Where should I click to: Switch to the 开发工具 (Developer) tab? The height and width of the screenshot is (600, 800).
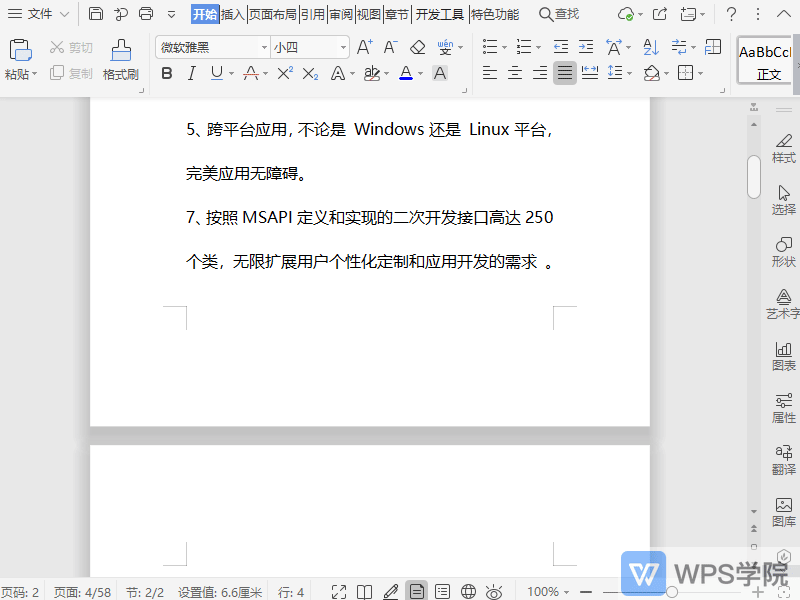tap(439, 14)
